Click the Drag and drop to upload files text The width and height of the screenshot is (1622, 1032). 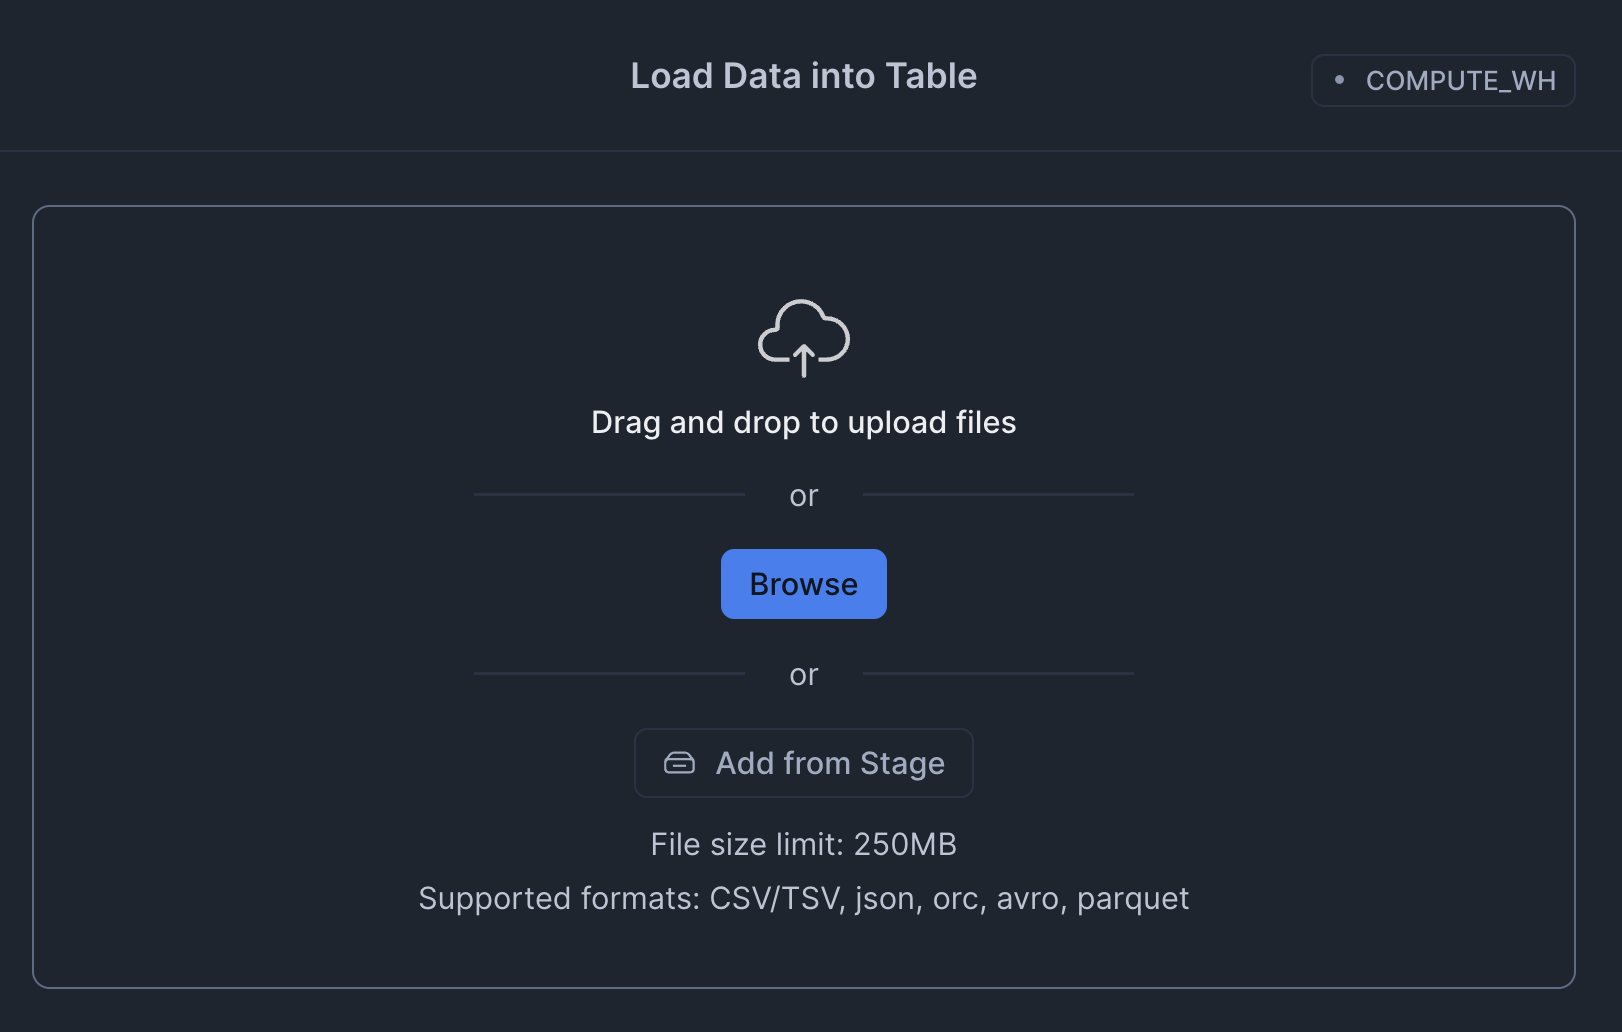coord(803,423)
